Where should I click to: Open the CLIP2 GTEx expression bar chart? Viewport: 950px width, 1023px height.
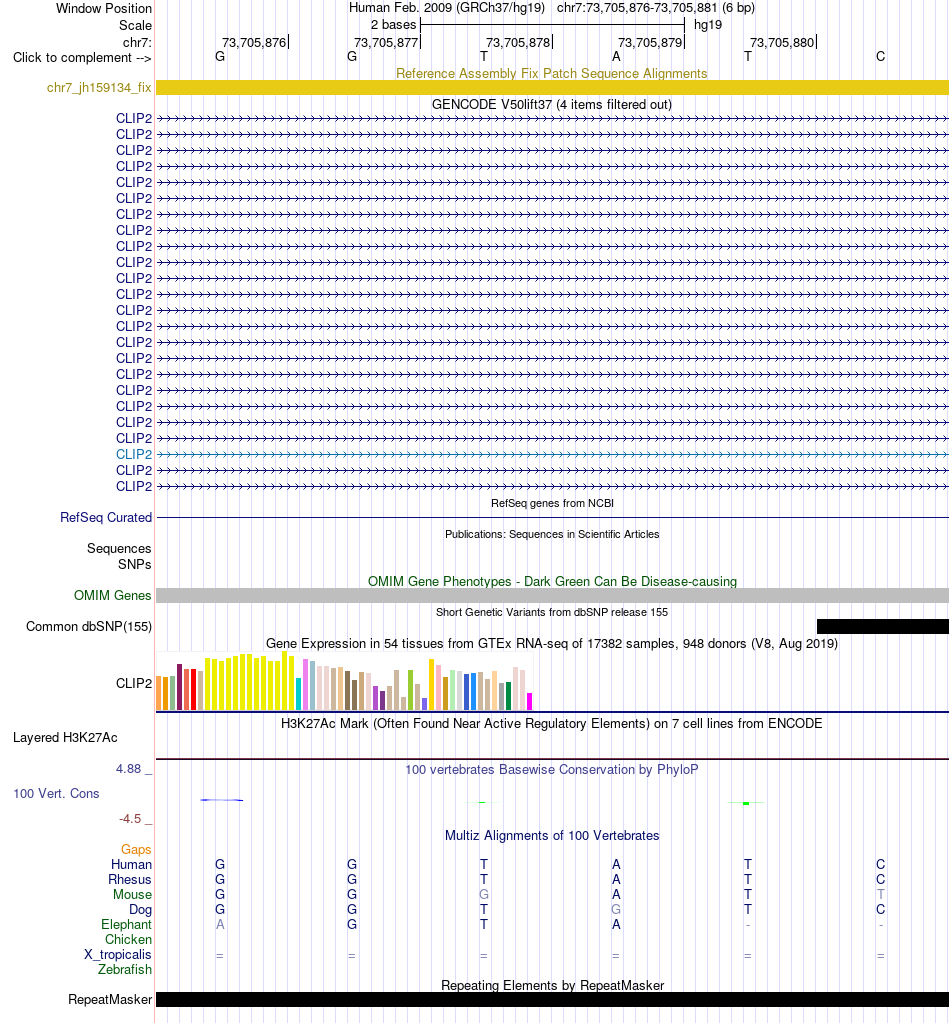[x=345, y=680]
